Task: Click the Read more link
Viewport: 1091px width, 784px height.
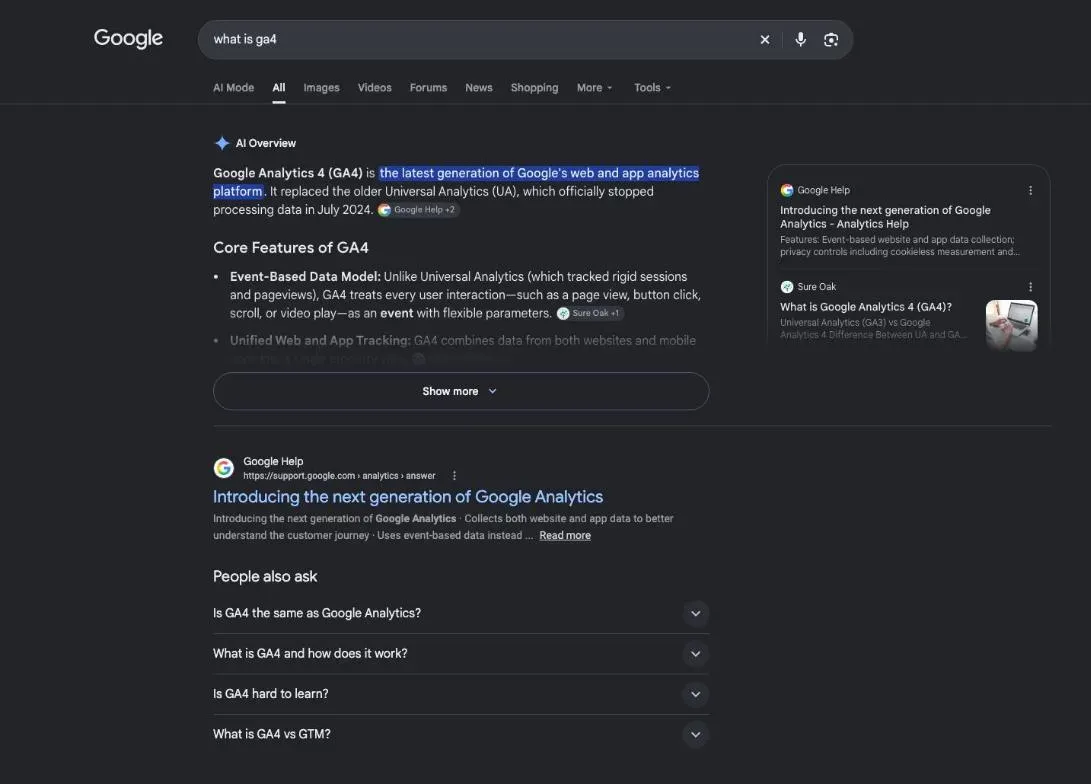Action: (565, 535)
